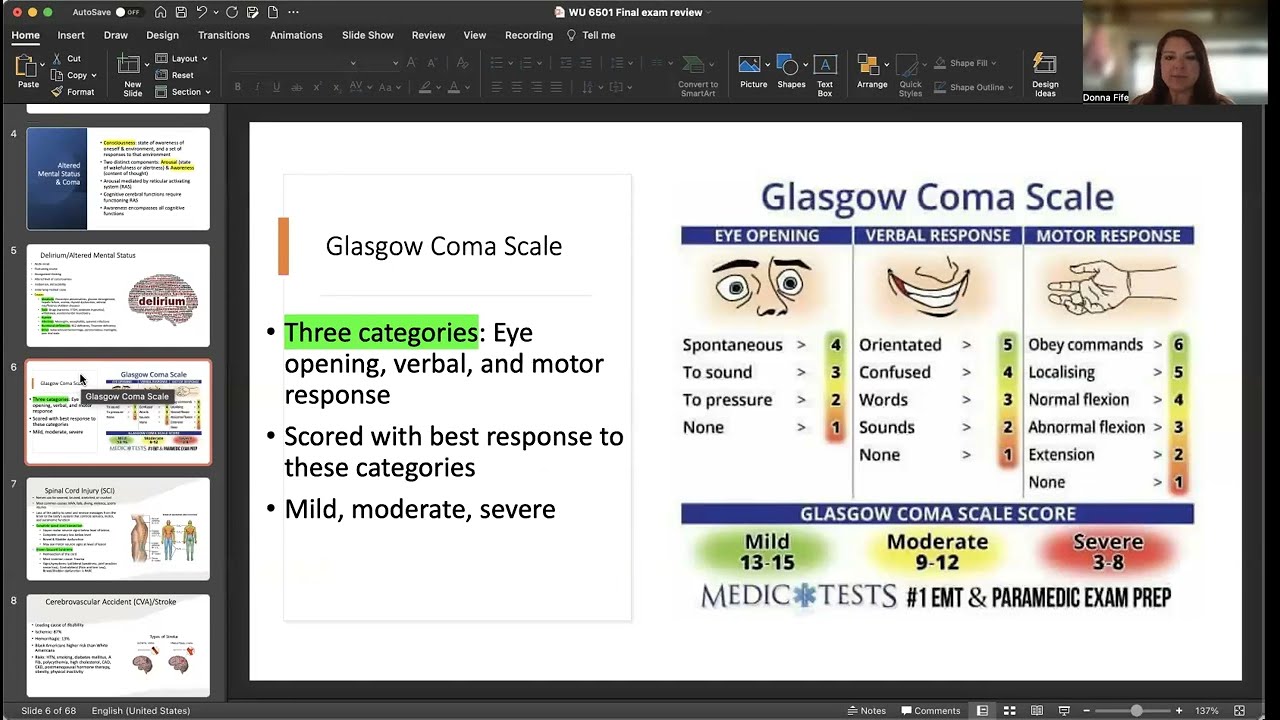Activate the Format painter brush

[x=72, y=92]
